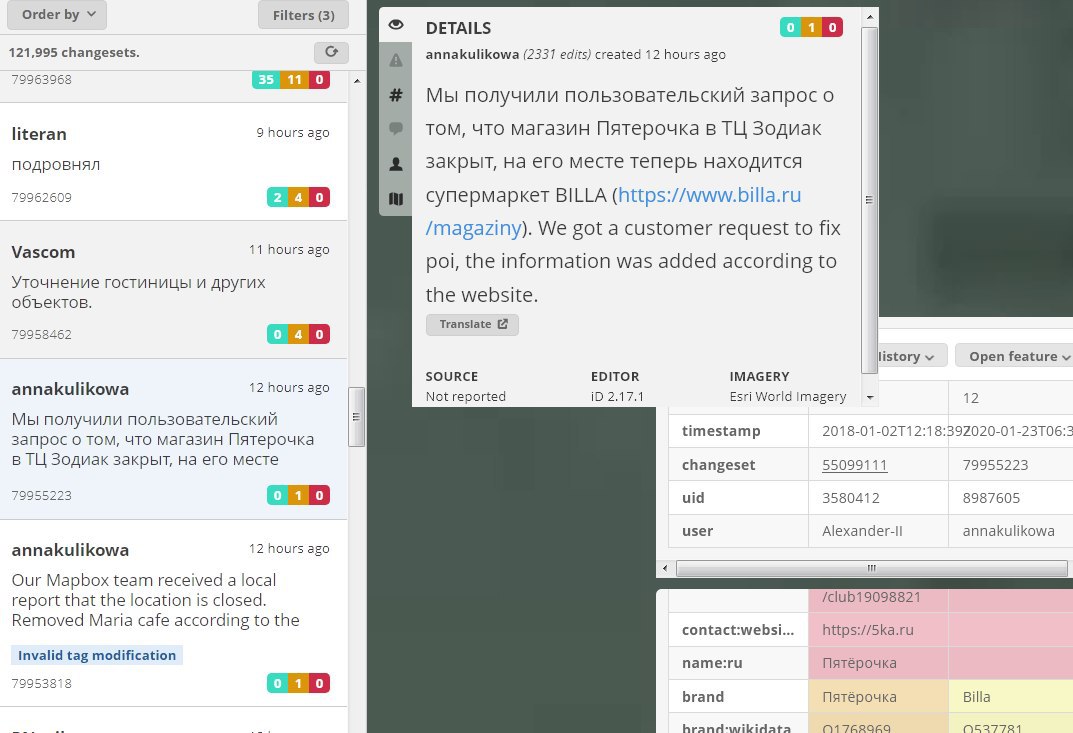Click the iD 2.17.1 editor value
1073x733 pixels.
pyautogui.click(x=617, y=396)
